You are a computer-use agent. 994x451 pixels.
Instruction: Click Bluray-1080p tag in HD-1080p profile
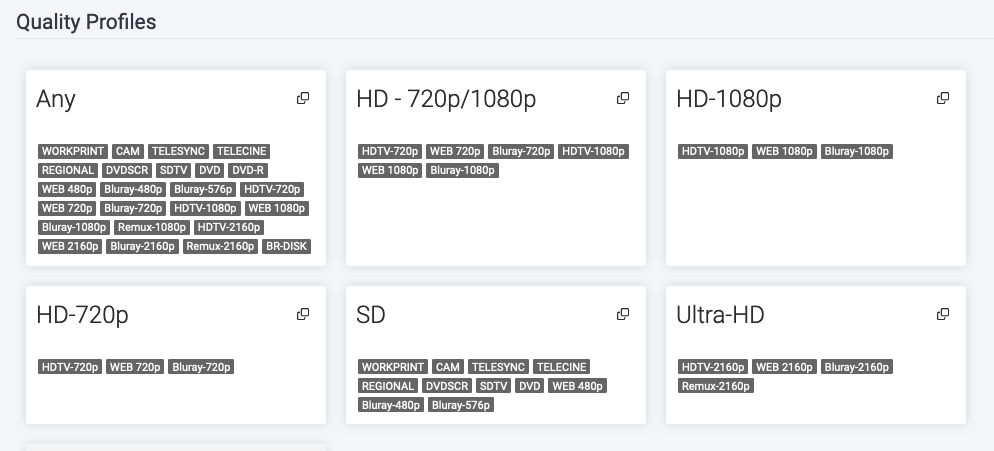pyautogui.click(x=857, y=151)
